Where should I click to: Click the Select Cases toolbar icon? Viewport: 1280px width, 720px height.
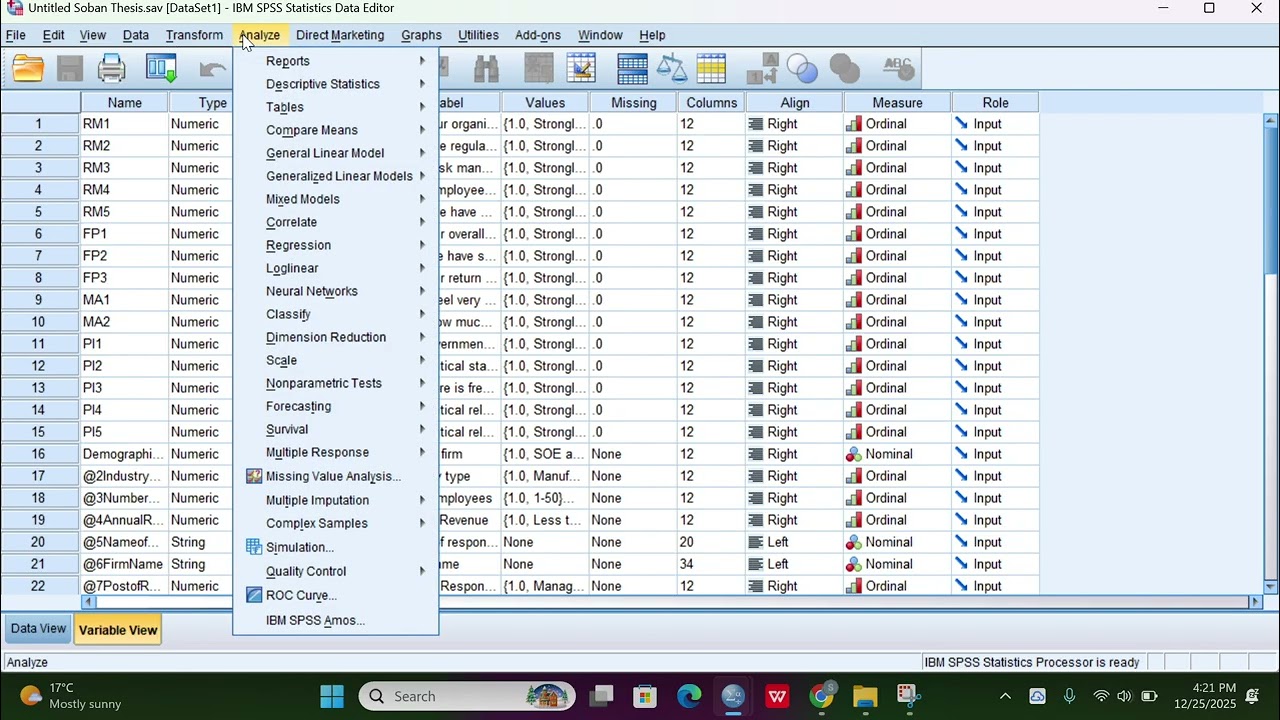click(x=711, y=68)
